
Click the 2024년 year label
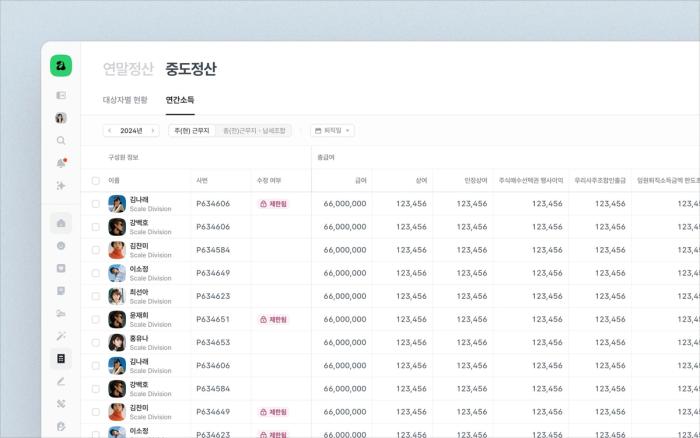click(131, 130)
